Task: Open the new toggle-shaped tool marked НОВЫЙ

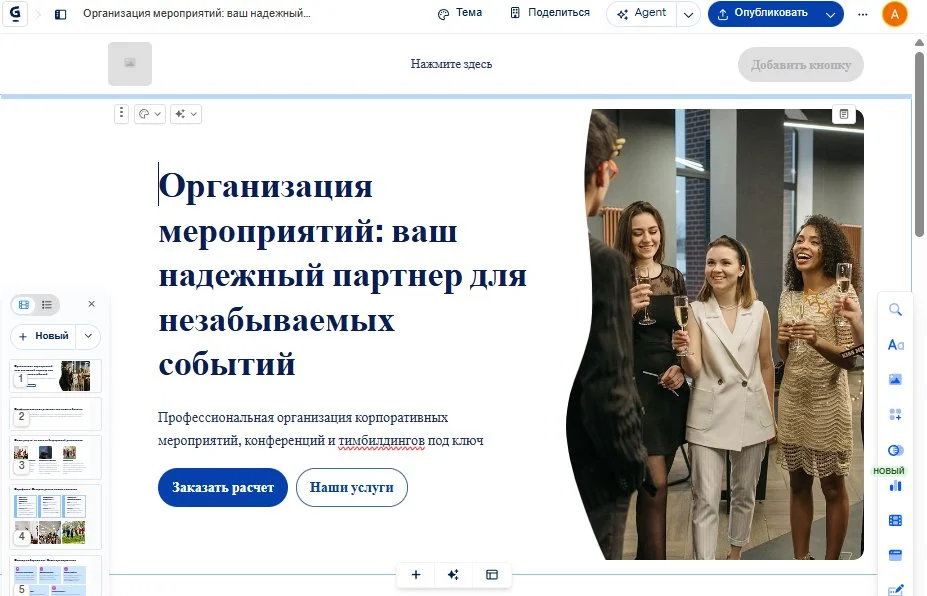Action: click(895, 451)
